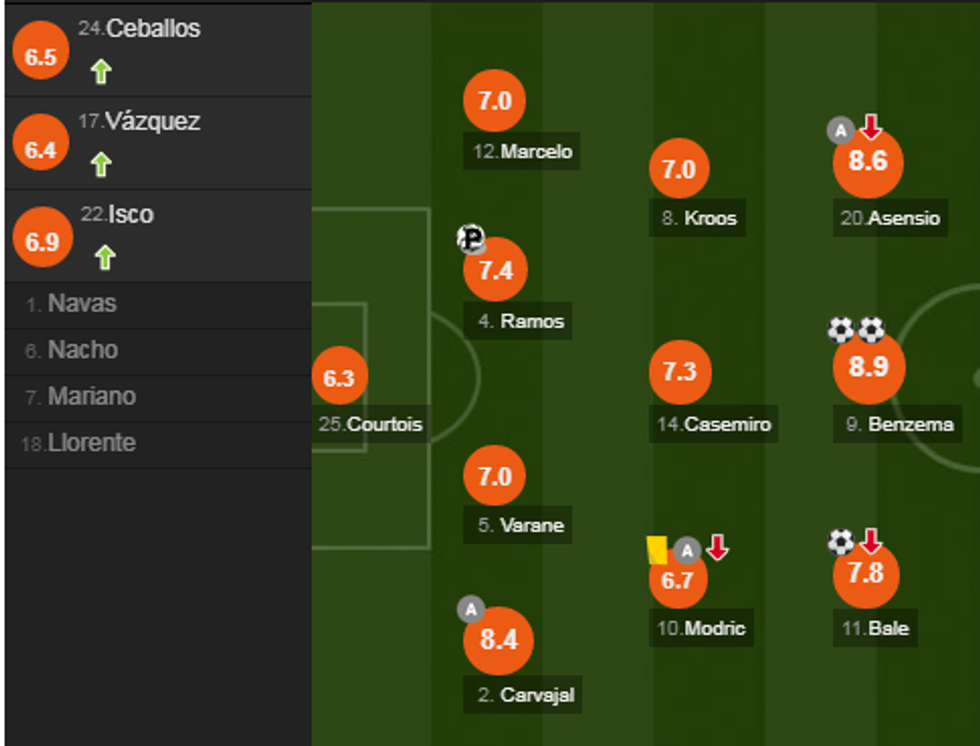Click Isco's green substituted-on arrow
The width and height of the screenshot is (980, 746).
click(x=105, y=258)
